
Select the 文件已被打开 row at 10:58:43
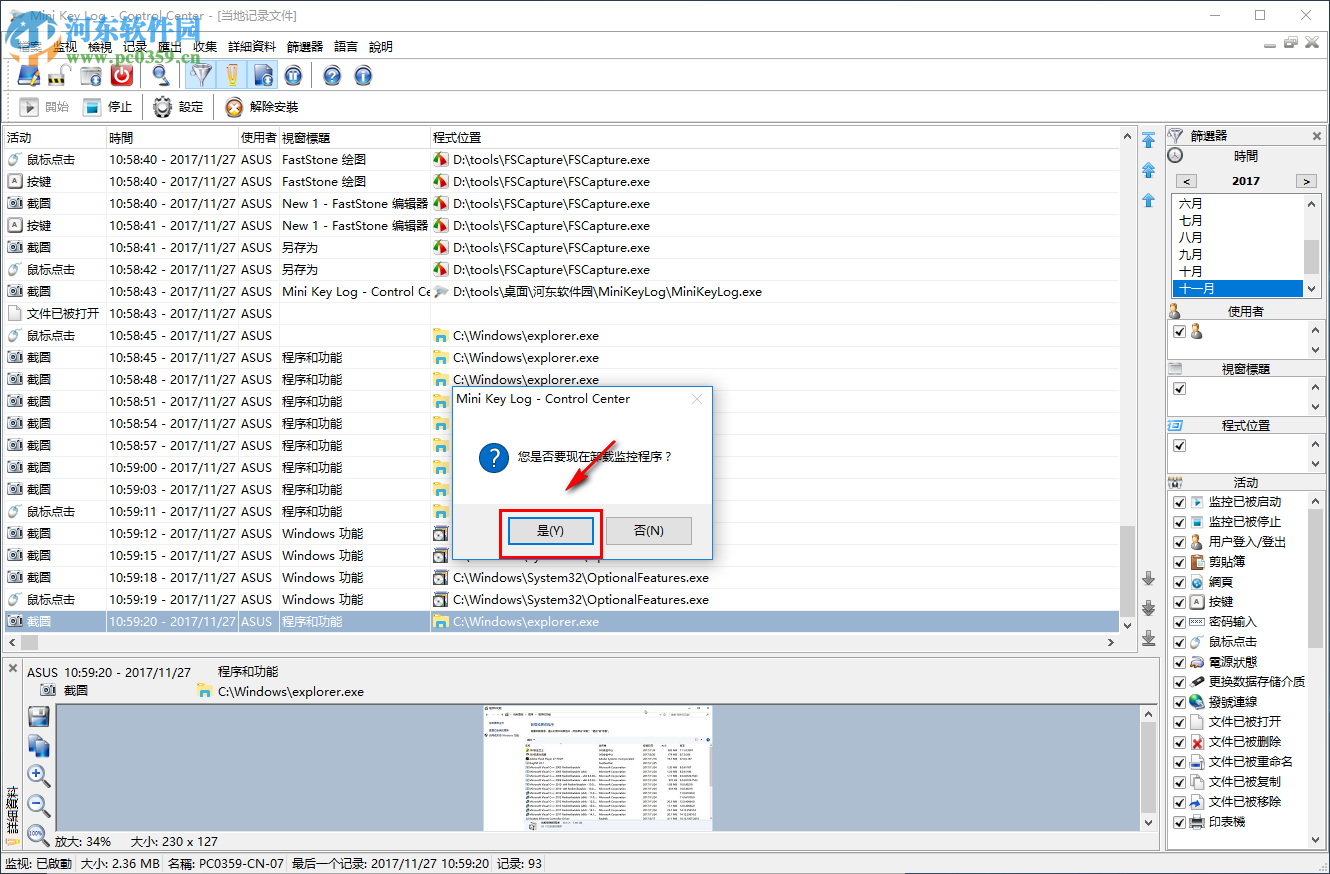pos(561,314)
